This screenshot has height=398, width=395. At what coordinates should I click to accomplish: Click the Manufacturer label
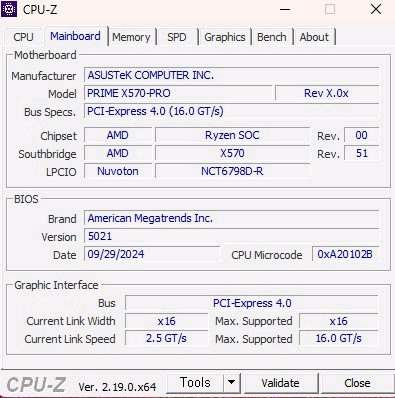point(44,76)
